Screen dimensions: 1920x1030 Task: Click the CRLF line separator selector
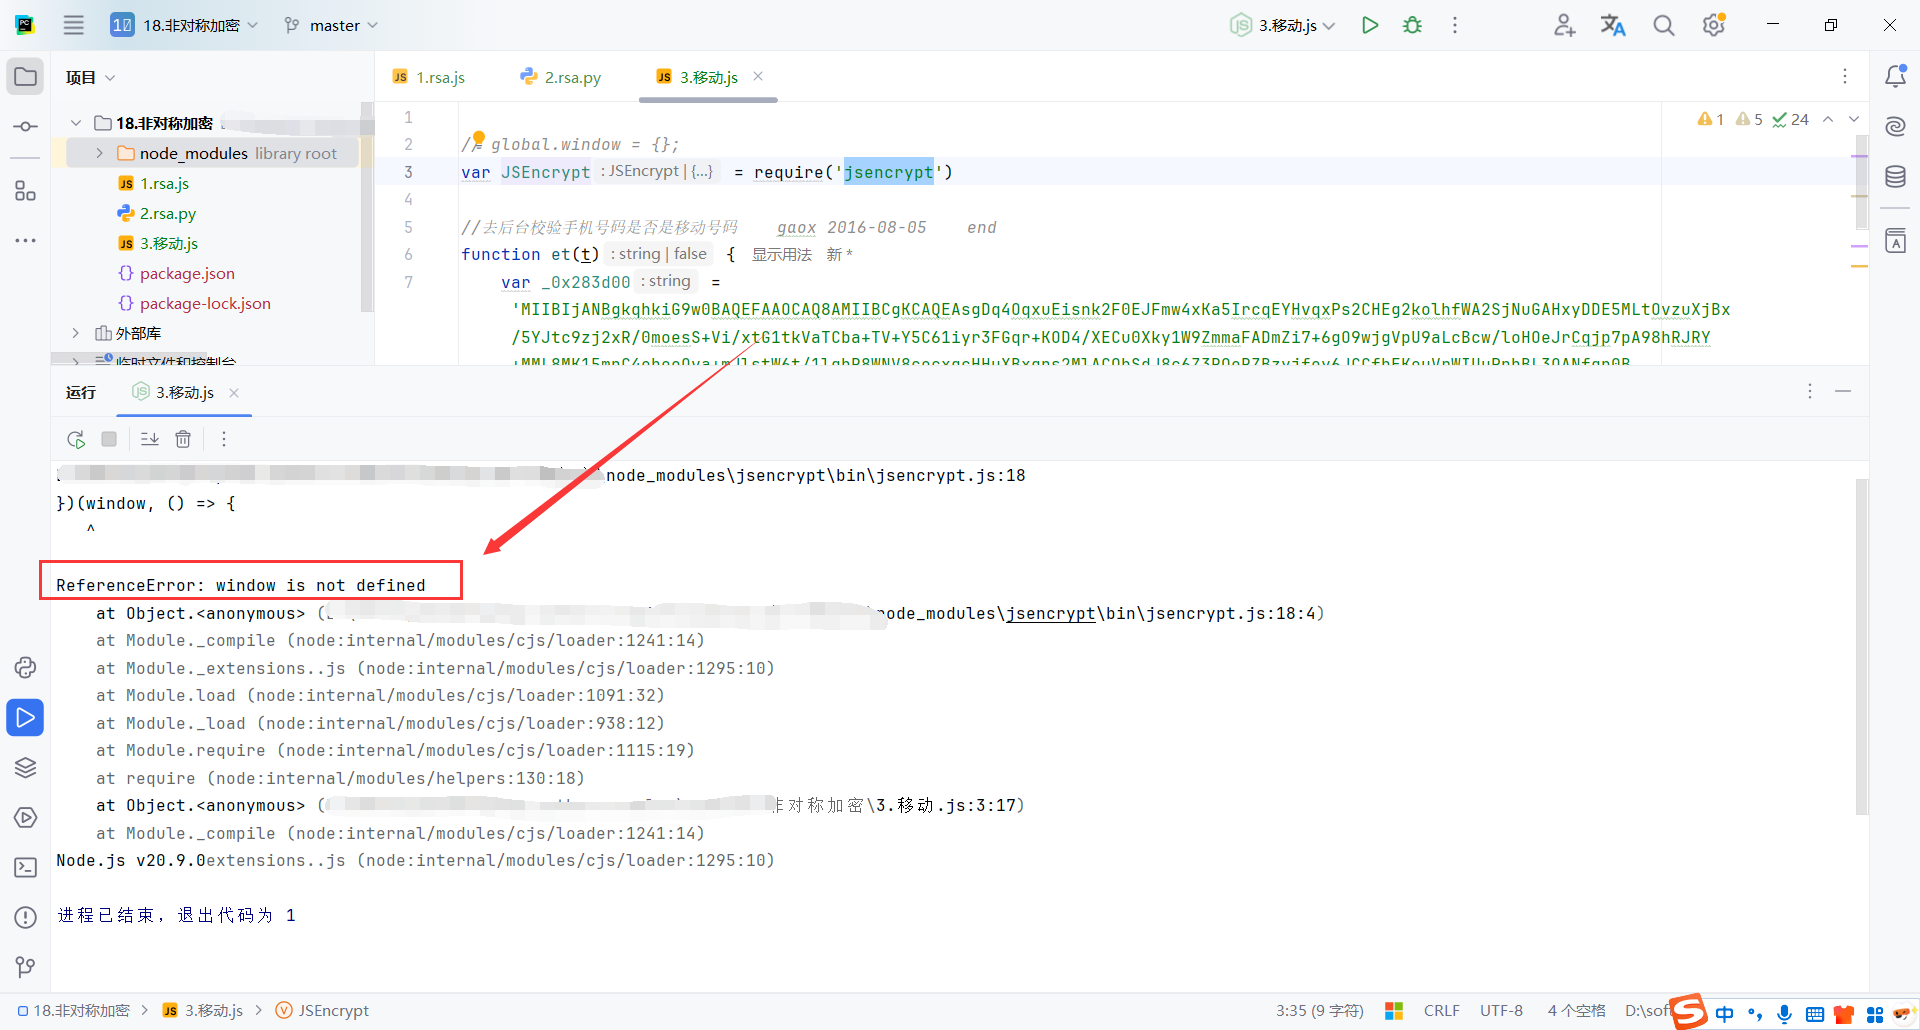click(x=1441, y=1011)
